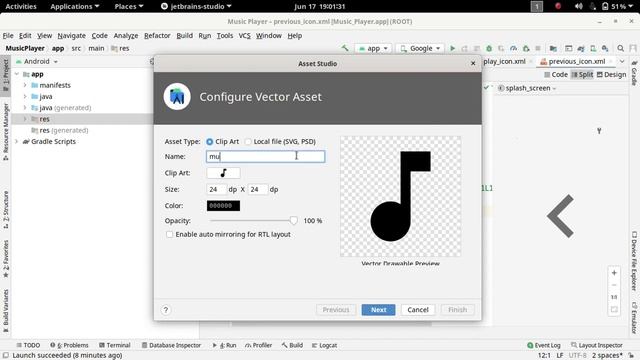The width and height of the screenshot is (640, 360).
Task: Click the Make Project hammer icon
Action: click(345, 48)
